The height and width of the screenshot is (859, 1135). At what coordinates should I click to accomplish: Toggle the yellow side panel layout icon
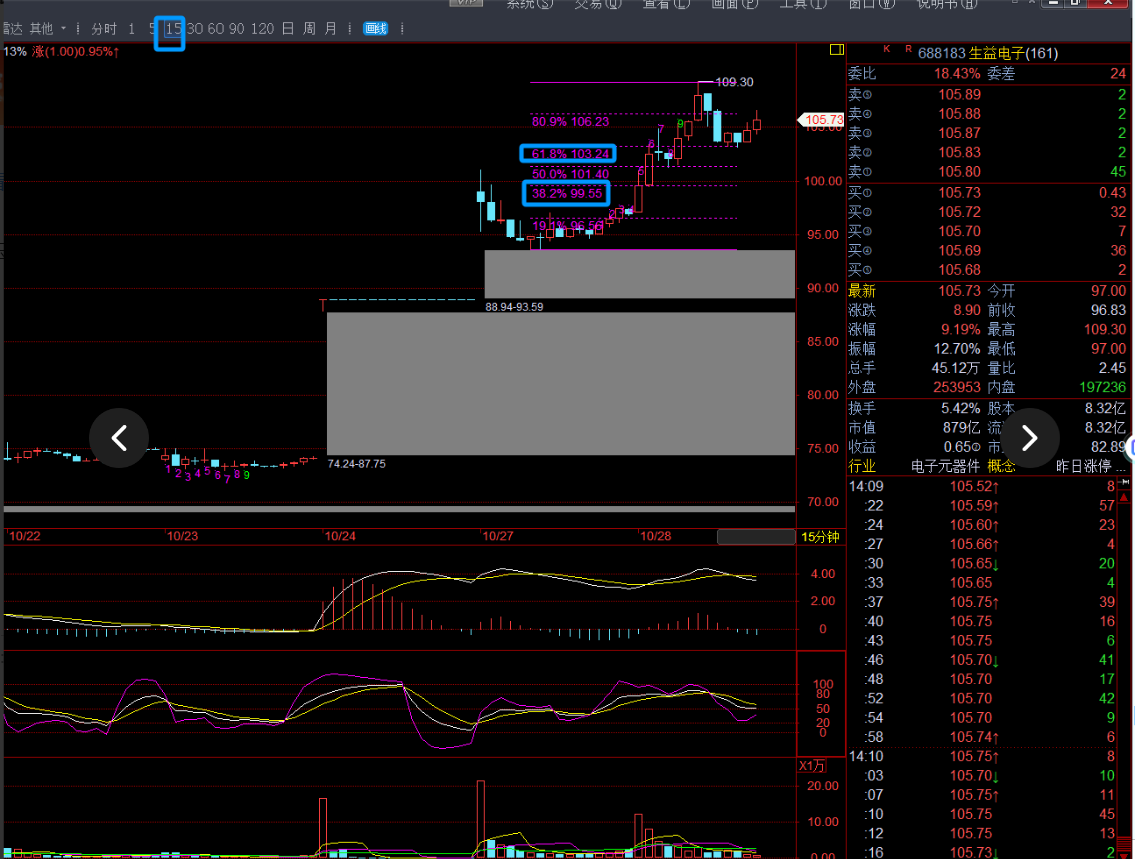(x=837, y=50)
